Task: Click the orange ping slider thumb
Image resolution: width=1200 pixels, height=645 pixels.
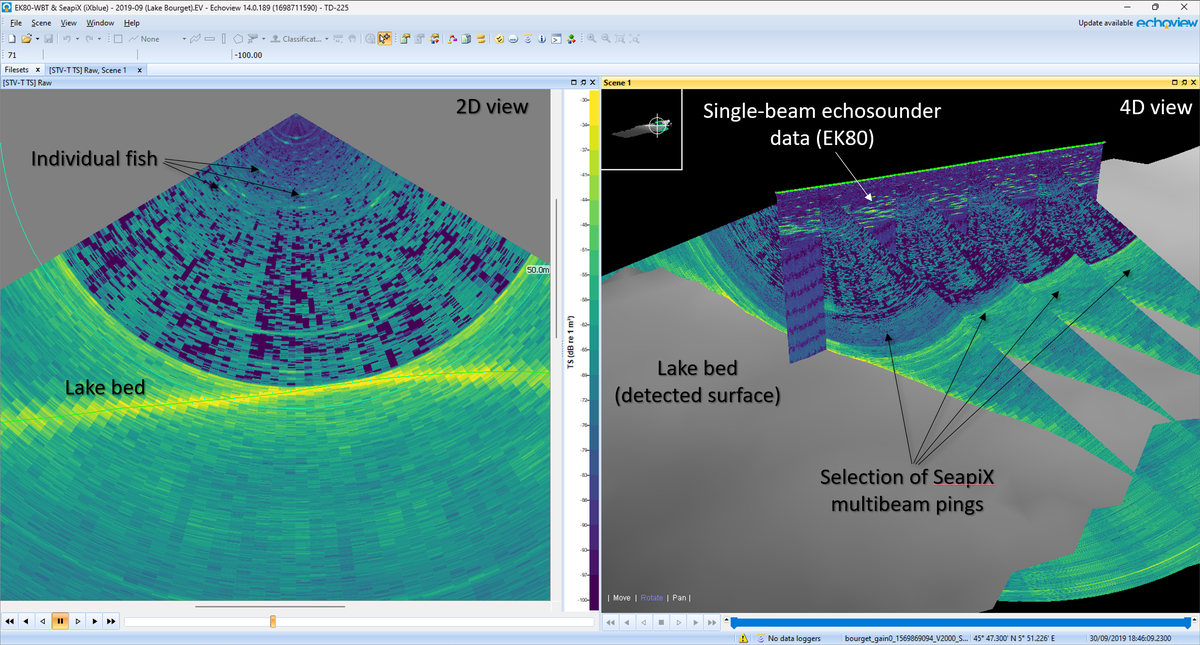Action: click(x=273, y=621)
